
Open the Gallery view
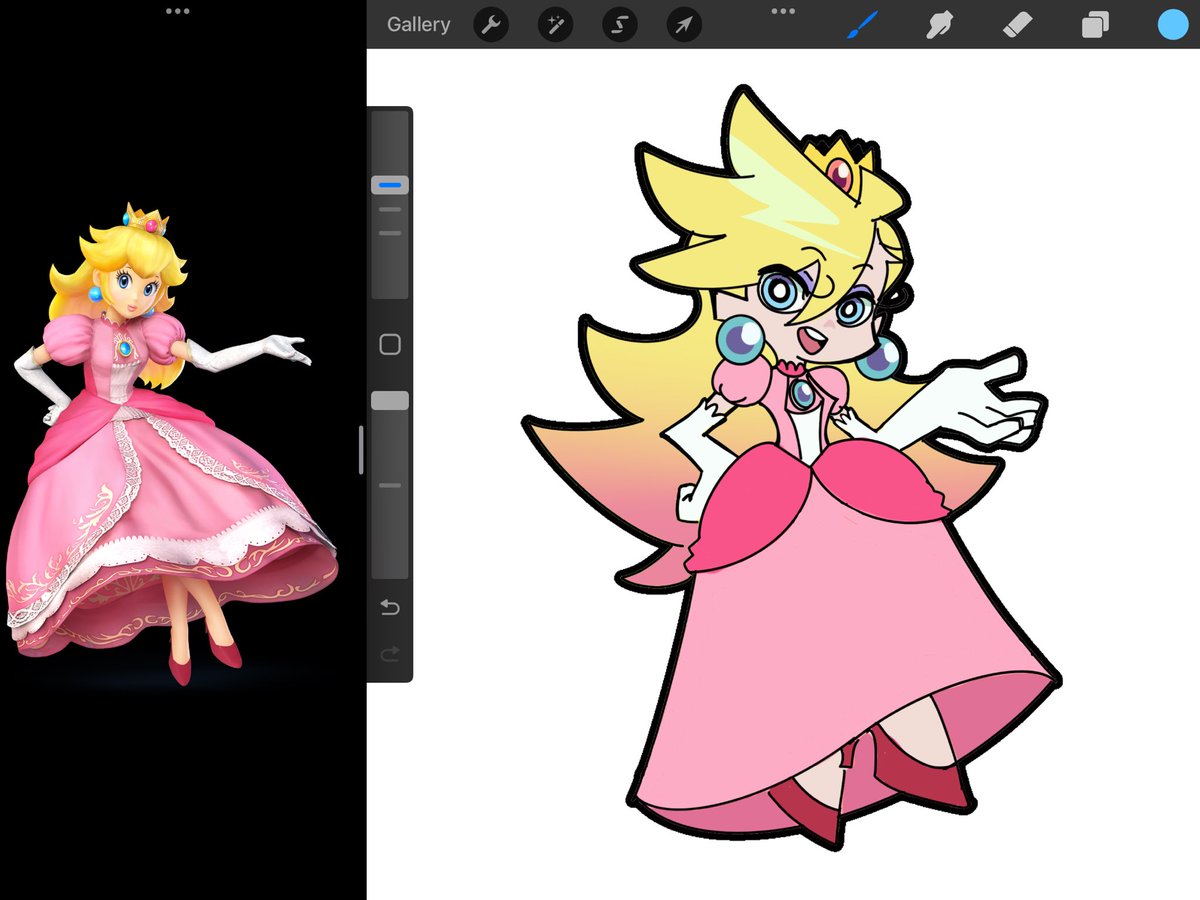418,24
